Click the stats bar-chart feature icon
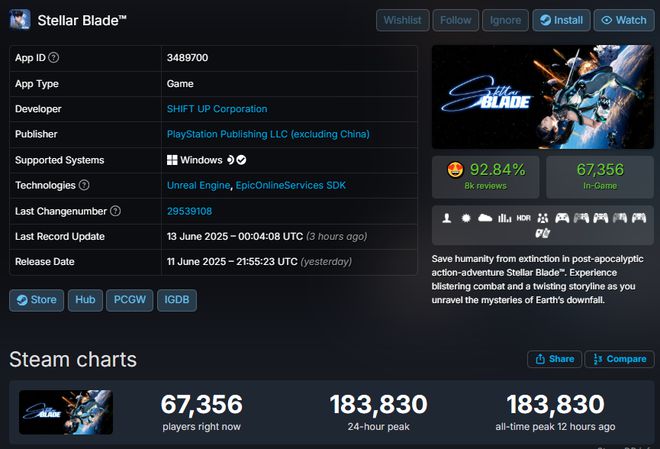This screenshot has width=660, height=449. [504, 218]
